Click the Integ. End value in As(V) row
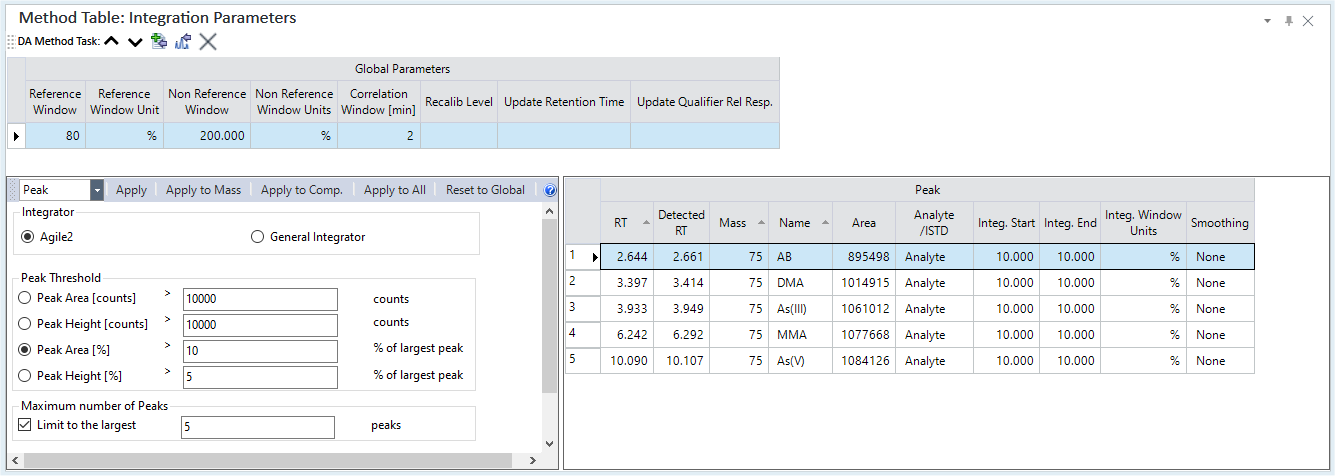The image size is (1335, 476). (1069, 361)
